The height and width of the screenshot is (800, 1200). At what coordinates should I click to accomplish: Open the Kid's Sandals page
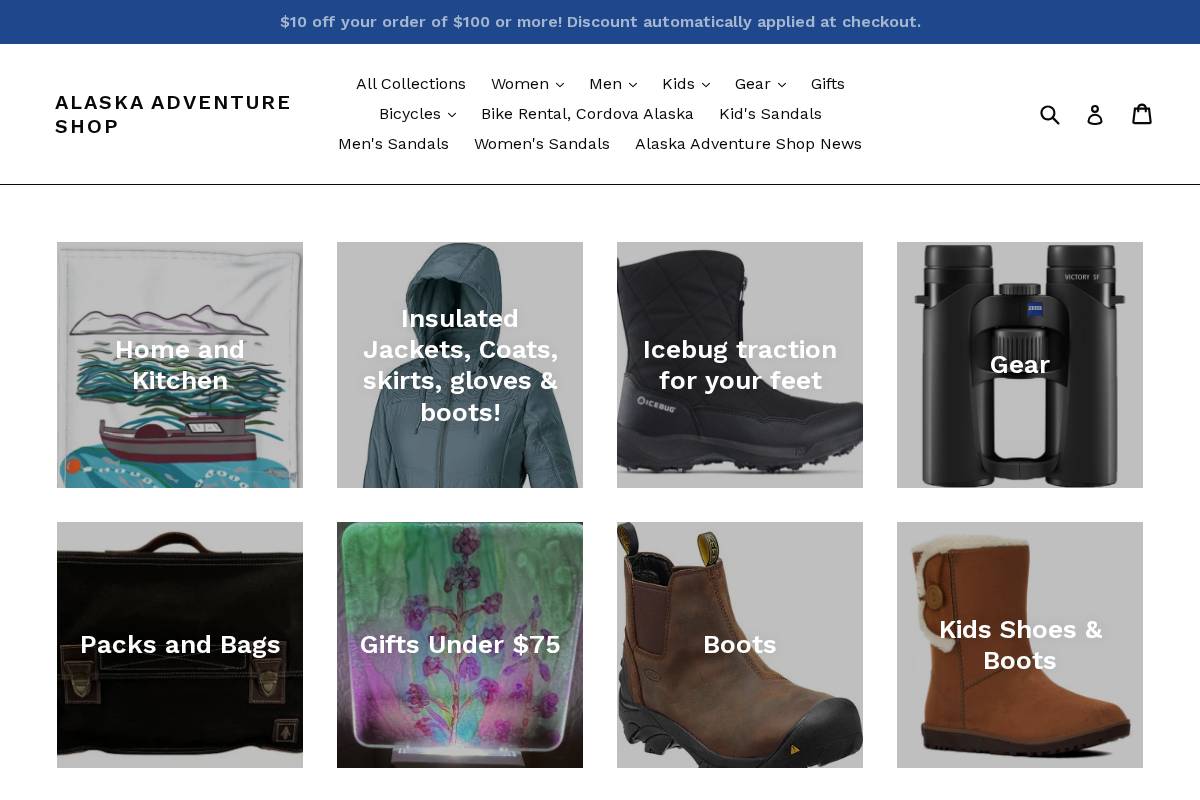pos(770,114)
